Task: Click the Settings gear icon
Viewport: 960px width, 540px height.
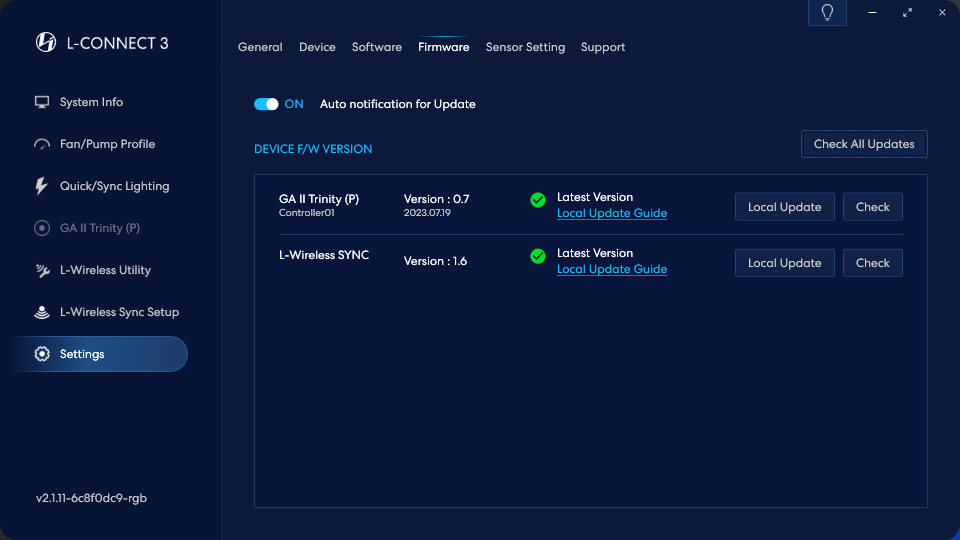Action: point(42,354)
